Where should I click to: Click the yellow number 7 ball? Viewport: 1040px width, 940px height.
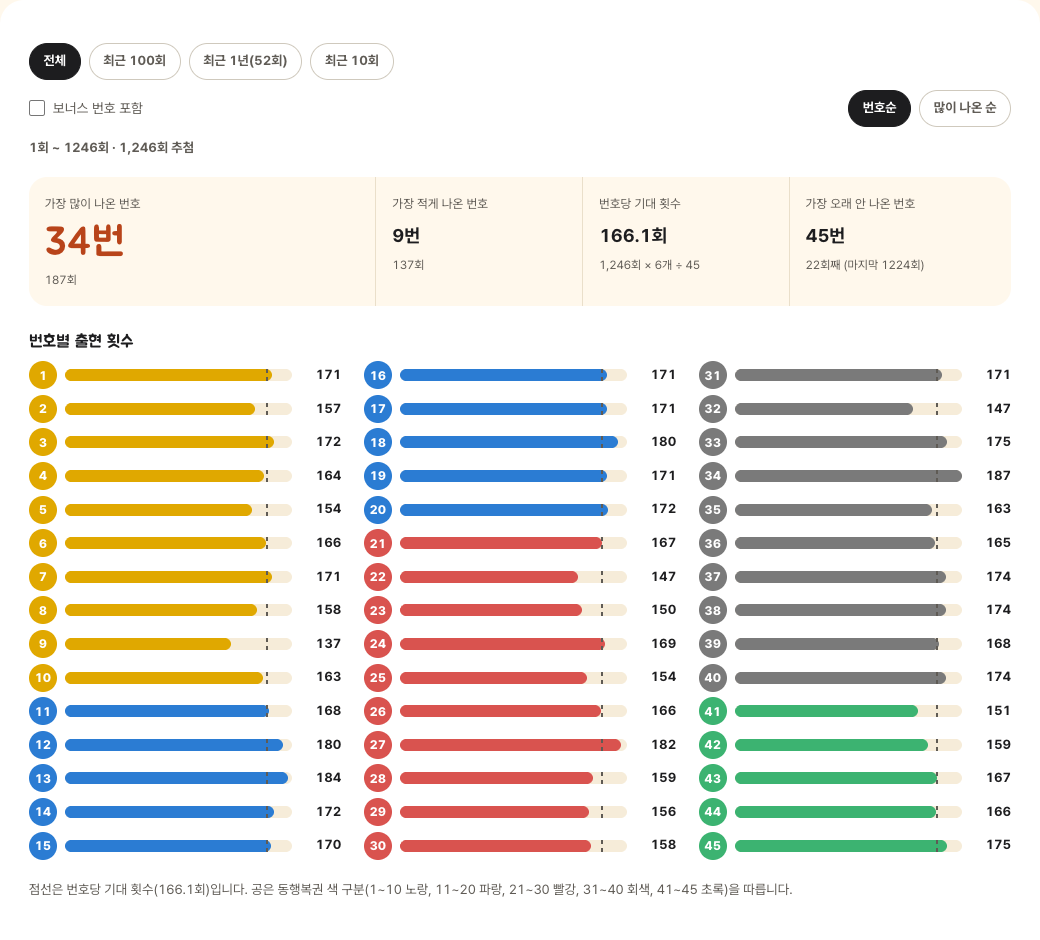pyautogui.click(x=43, y=577)
